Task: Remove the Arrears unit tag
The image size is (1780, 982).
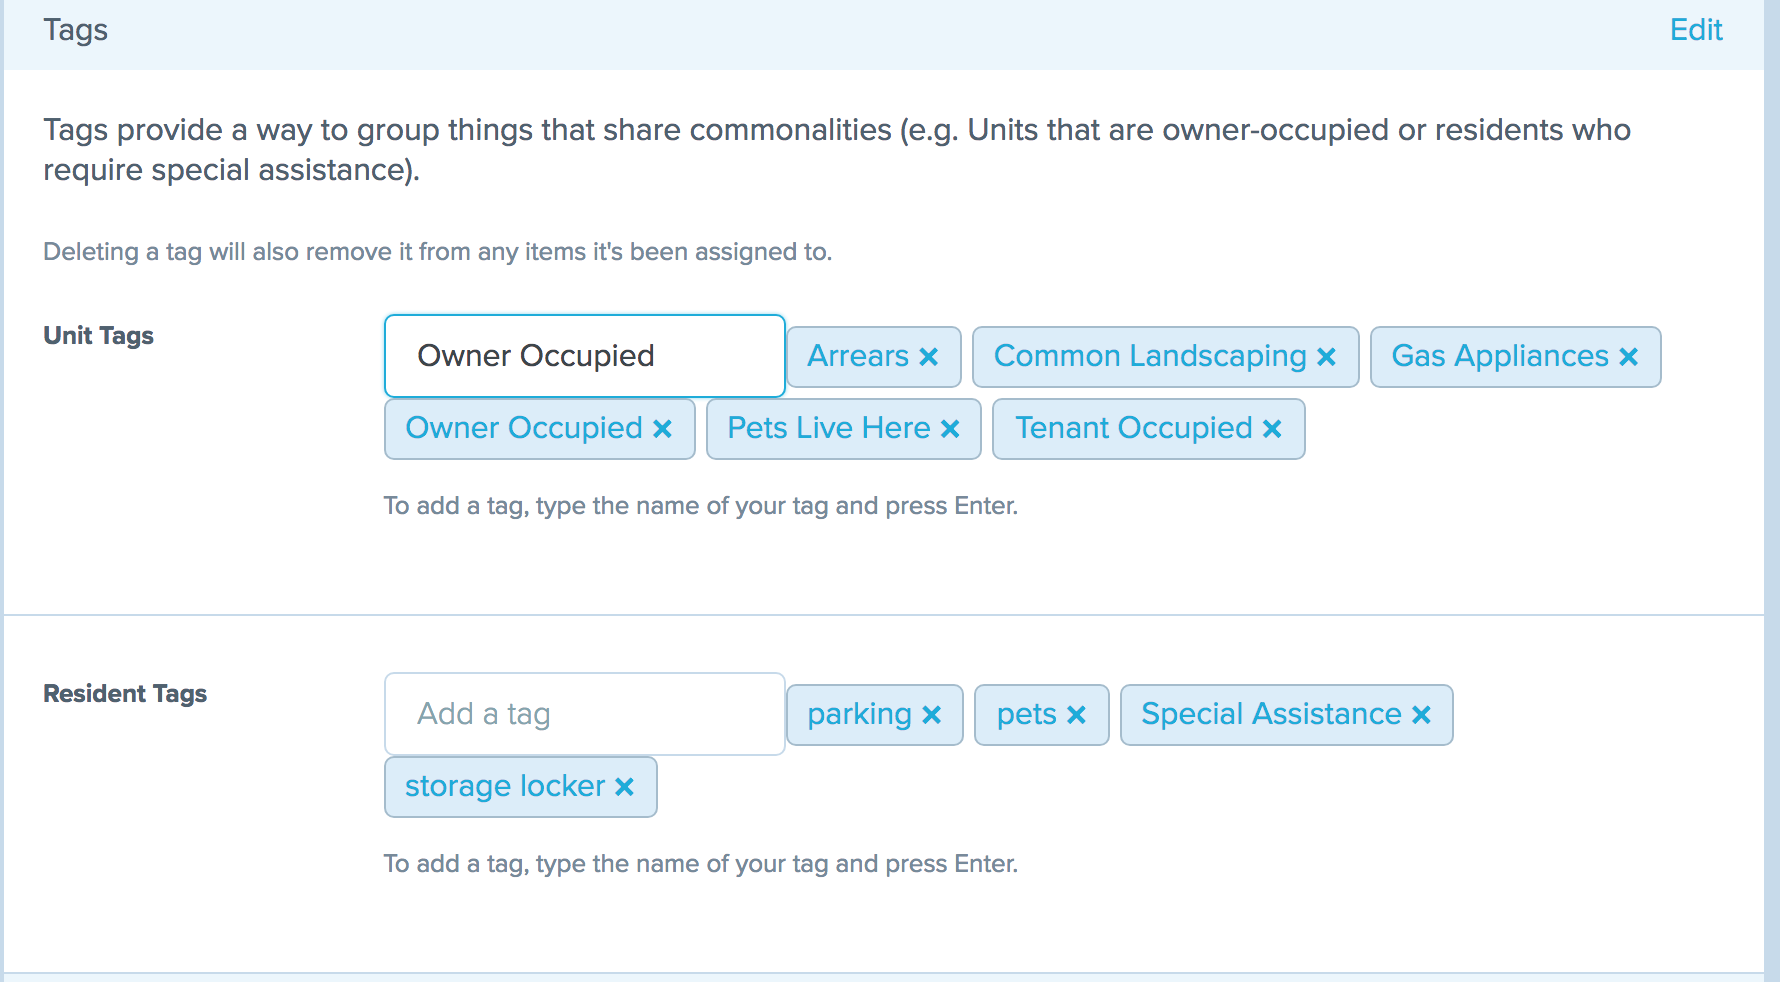Action: point(930,356)
